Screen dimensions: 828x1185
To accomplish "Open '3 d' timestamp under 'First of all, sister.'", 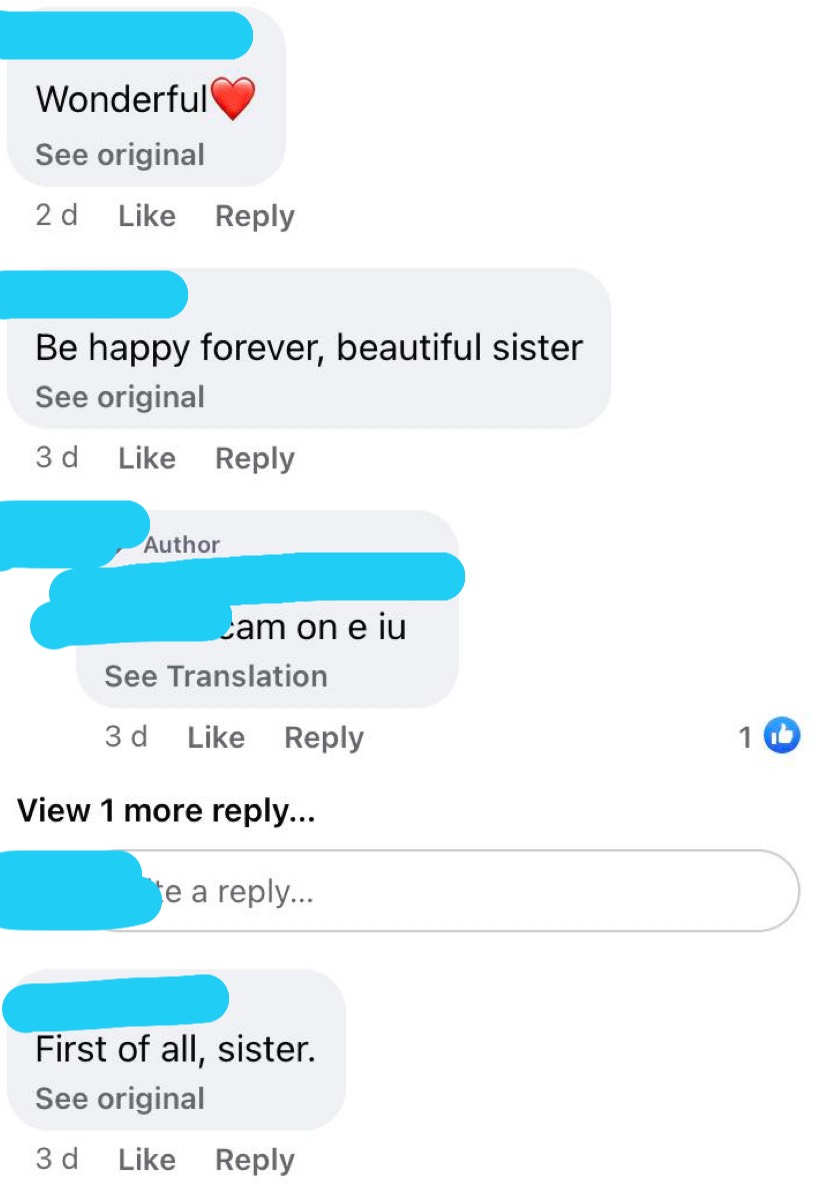I will [x=57, y=1159].
